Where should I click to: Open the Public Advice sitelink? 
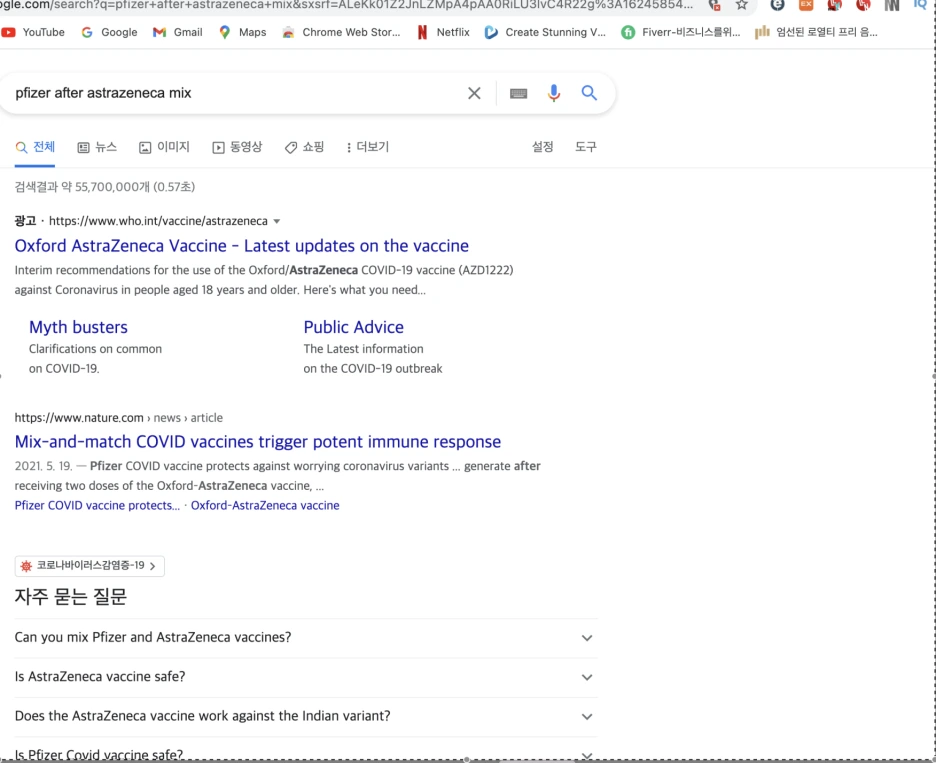(x=353, y=327)
